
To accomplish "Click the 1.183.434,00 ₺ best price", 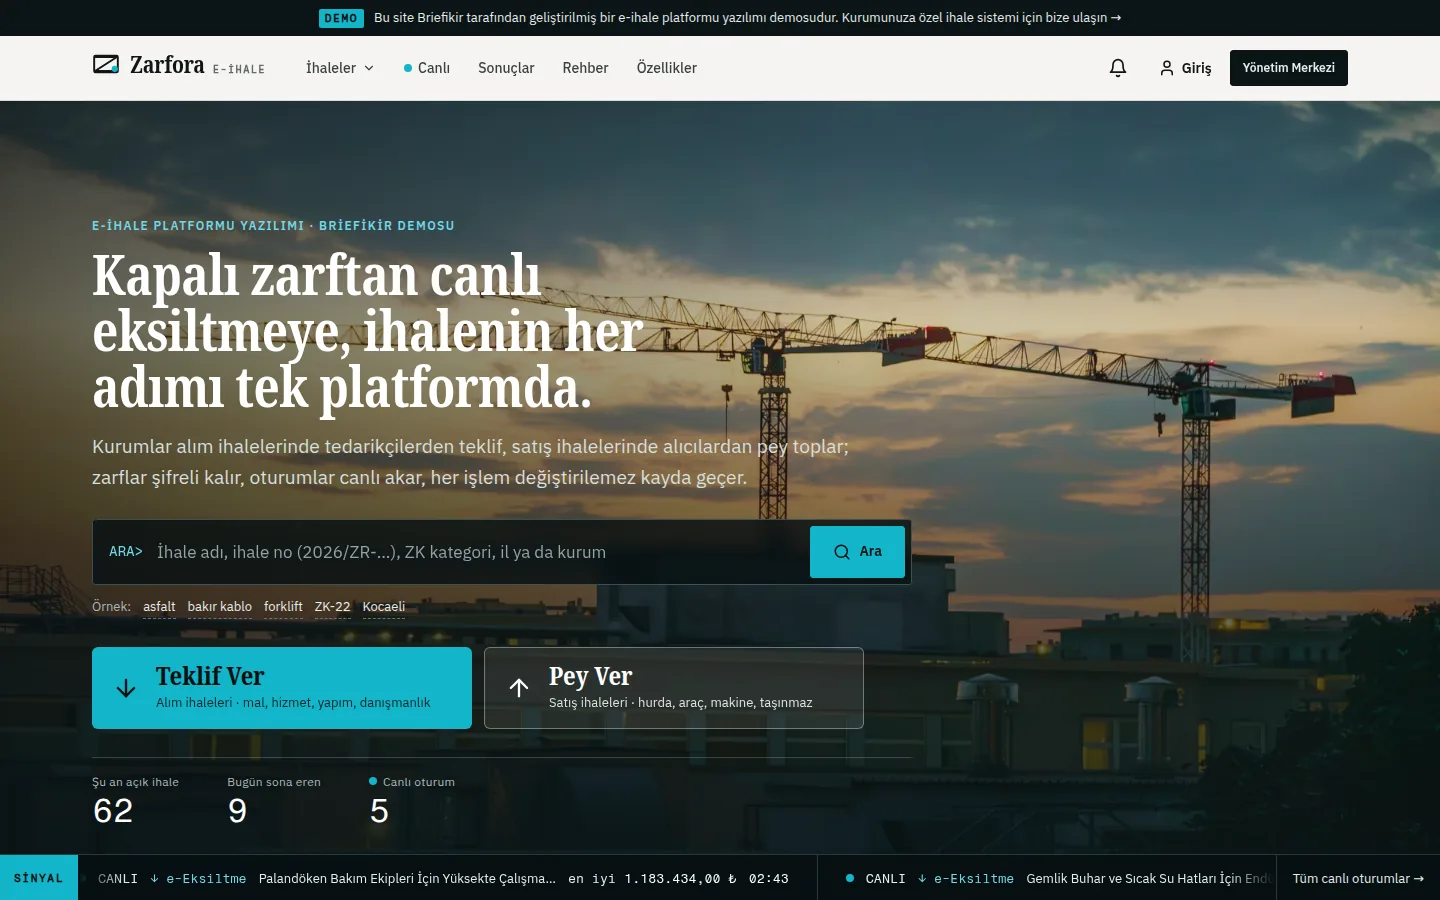I will tap(680, 879).
